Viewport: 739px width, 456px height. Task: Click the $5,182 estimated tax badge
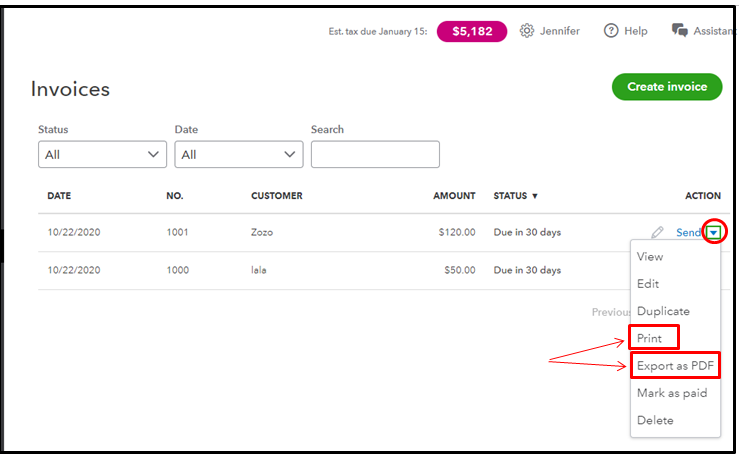pyautogui.click(x=472, y=32)
